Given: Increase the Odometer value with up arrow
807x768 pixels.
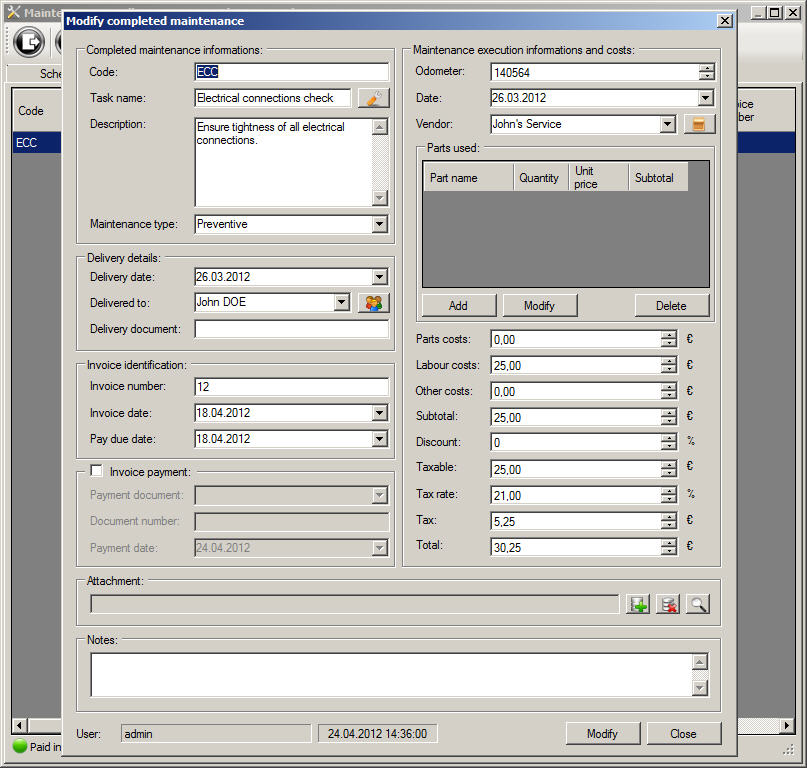Looking at the screenshot, I should tap(707, 68).
